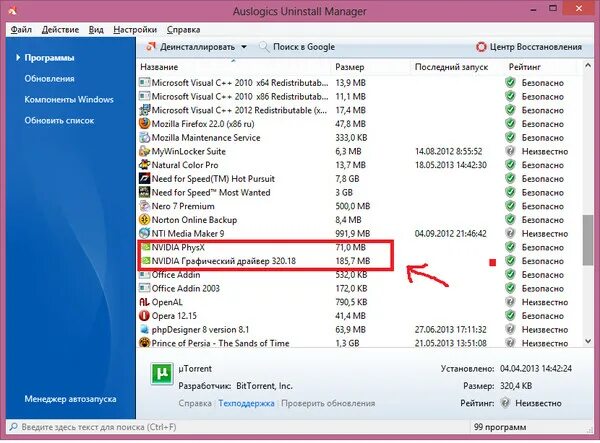Click the Справка link in details pane
This screenshot has width=600, height=443.
click(x=195, y=403)
